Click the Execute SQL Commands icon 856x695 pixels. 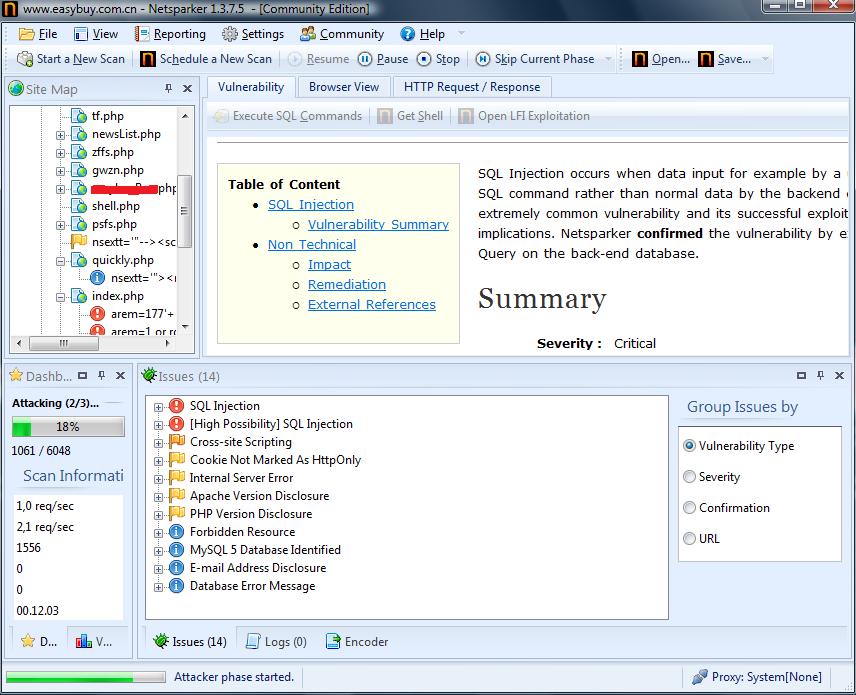click(221, 116)
